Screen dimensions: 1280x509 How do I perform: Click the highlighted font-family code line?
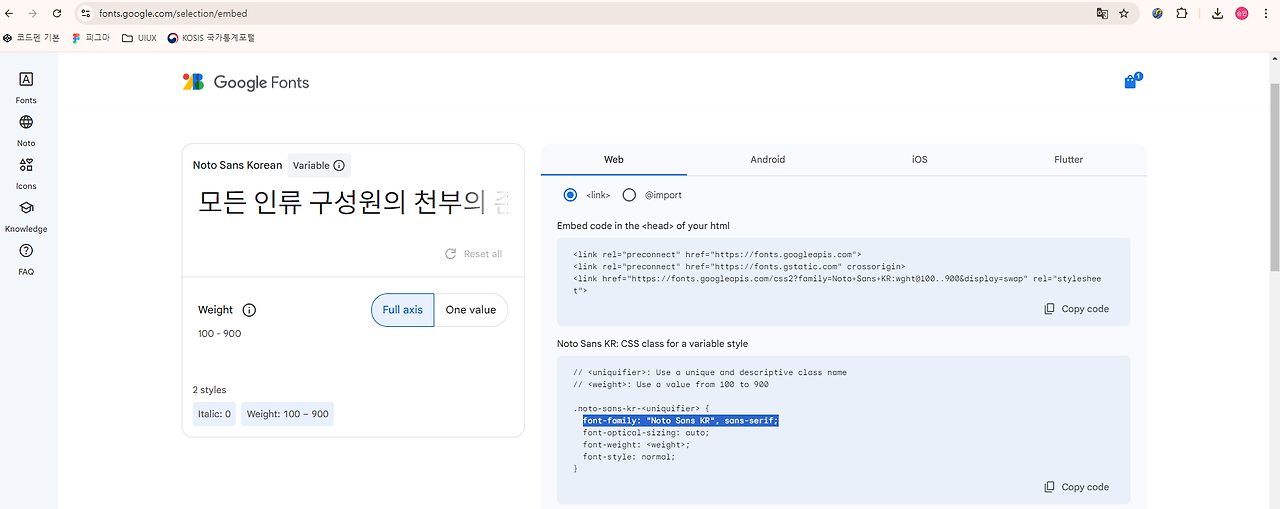pyautogui.click(x=680, y=421)
